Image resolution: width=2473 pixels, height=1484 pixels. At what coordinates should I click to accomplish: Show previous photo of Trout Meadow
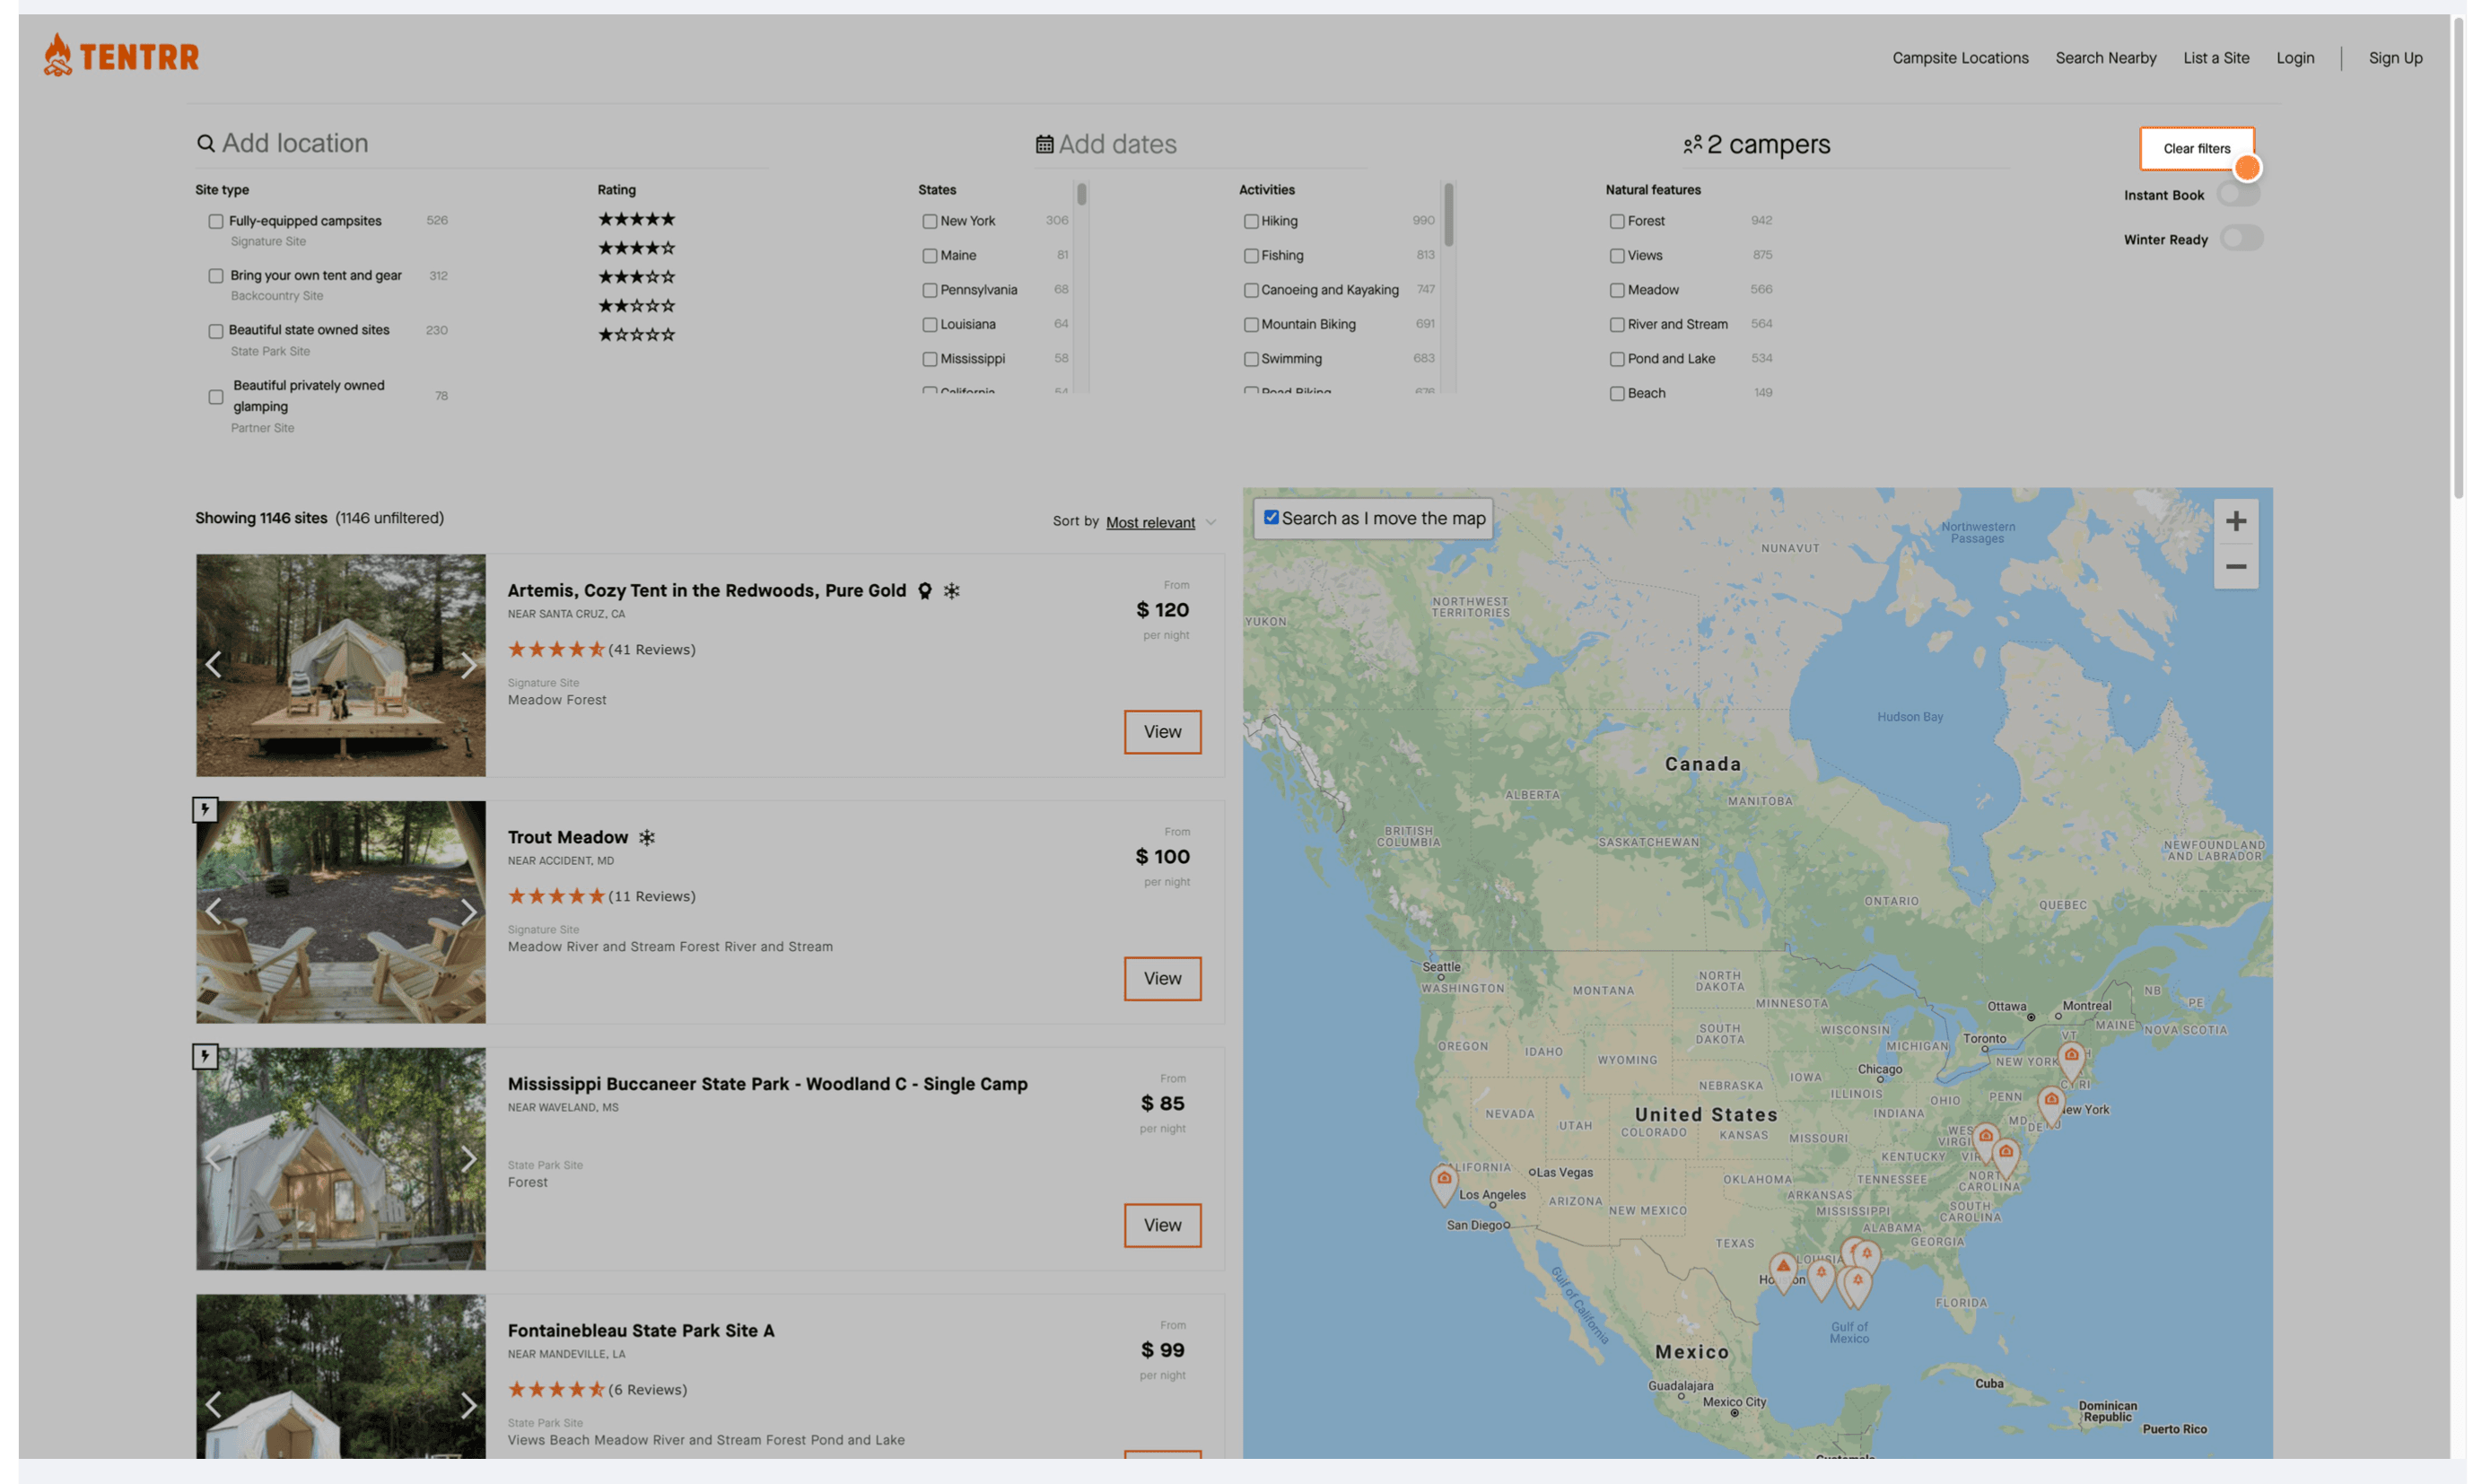pos(213,911)
